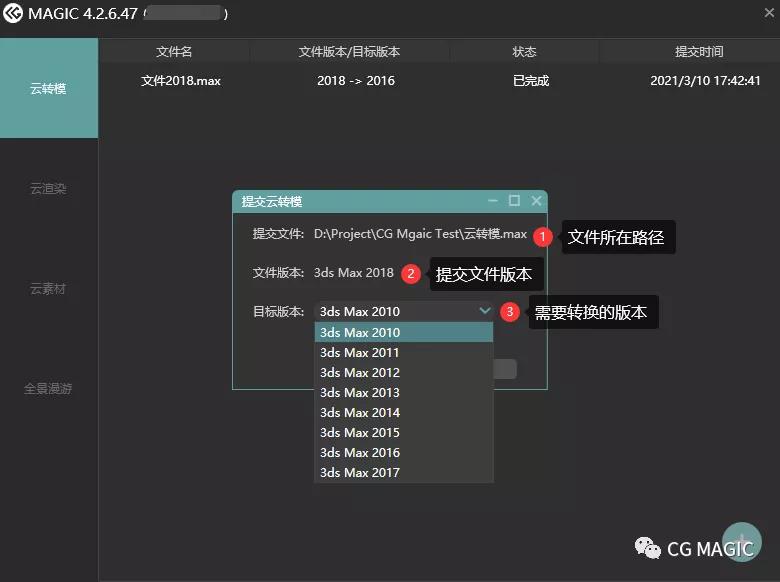Screen dimensions: 780x582
Task: Close the 提交云转模 dialog
Action: coord(536,201)
